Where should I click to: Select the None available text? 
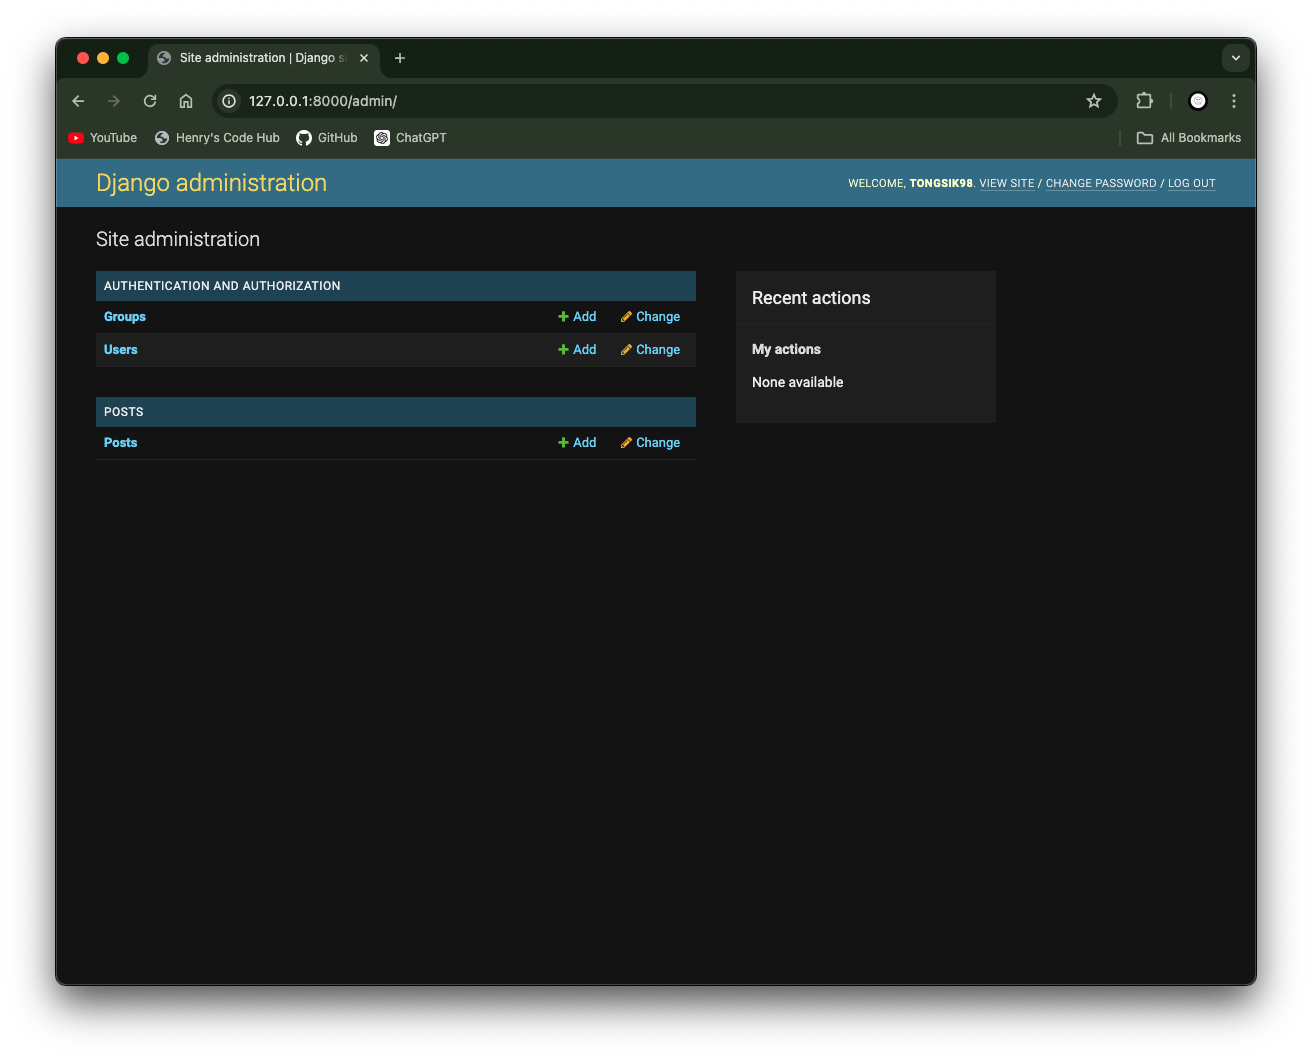click(798, 382)
